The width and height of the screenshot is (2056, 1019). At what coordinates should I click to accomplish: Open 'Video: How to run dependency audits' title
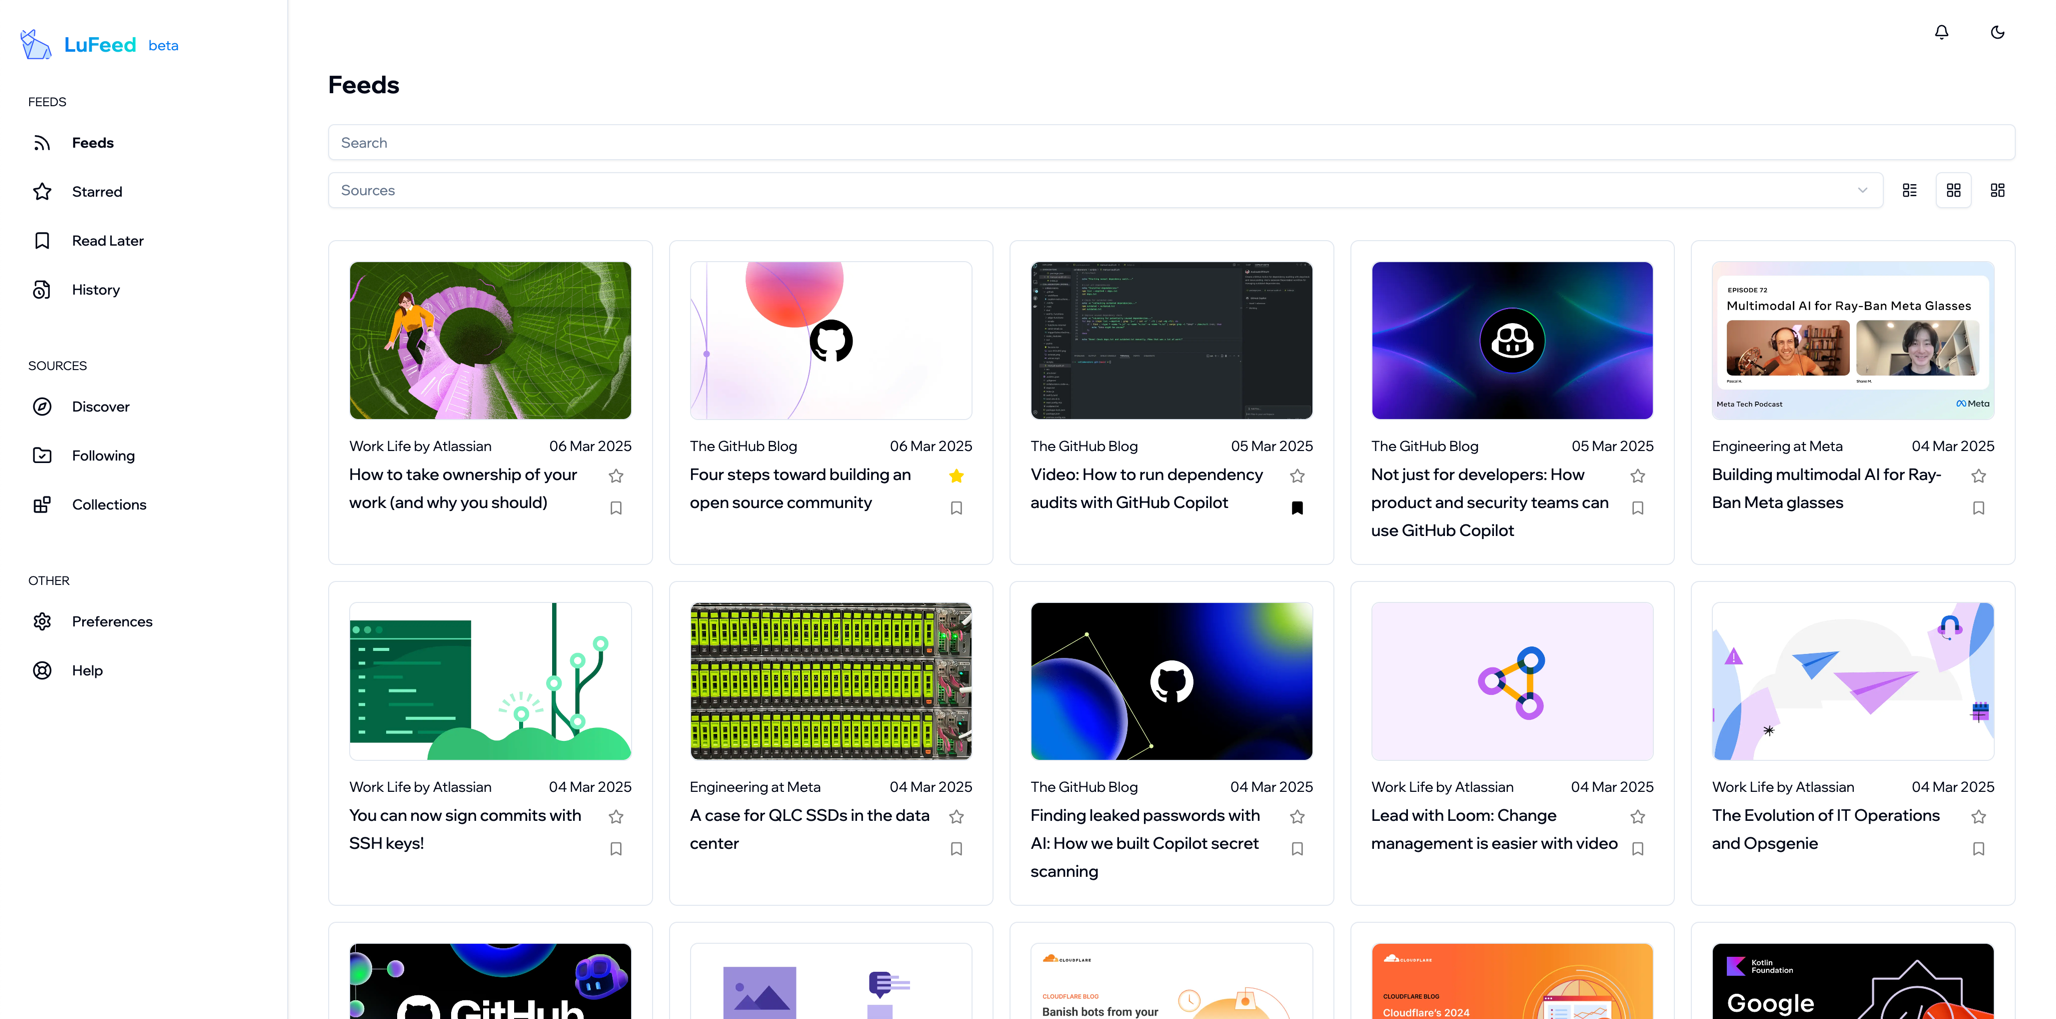click(1146, 489)
